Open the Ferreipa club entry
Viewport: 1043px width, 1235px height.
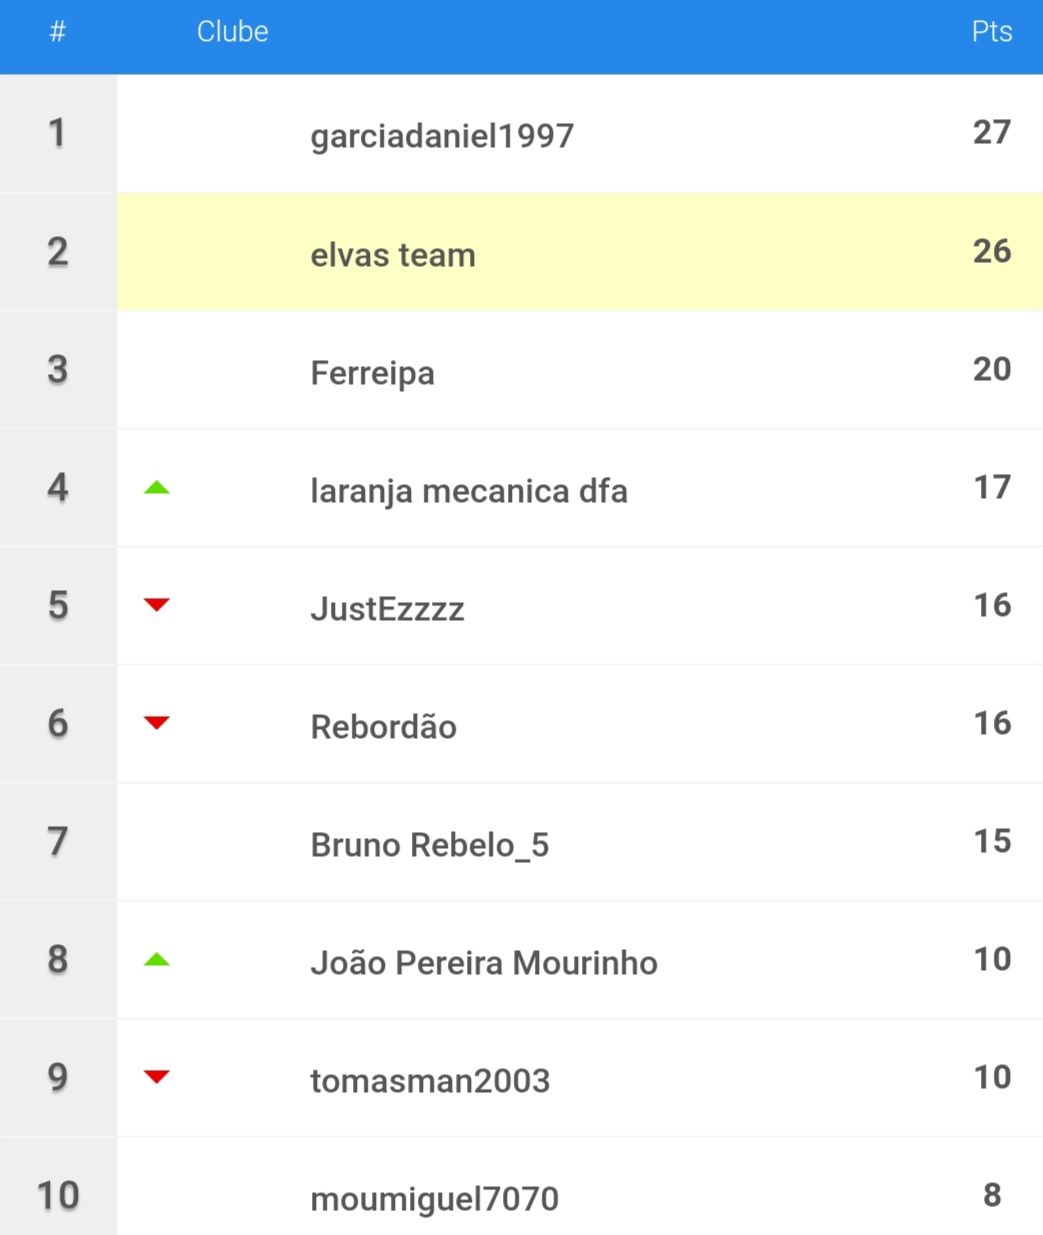coord(372,373)
